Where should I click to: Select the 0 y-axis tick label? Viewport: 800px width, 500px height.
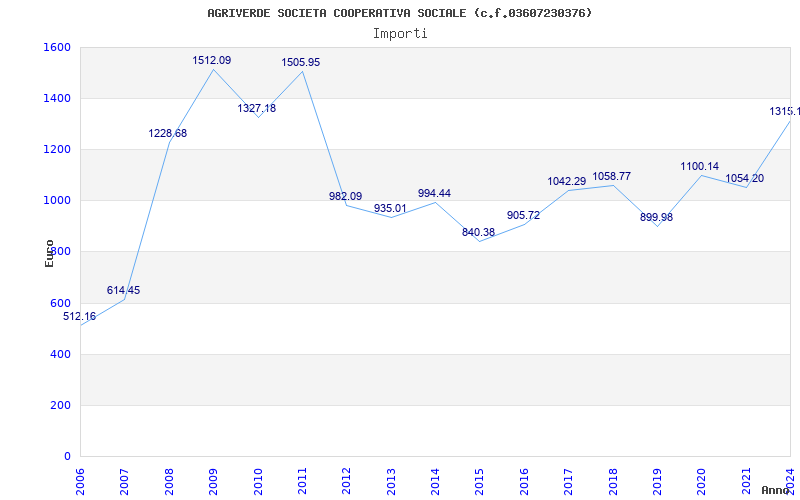point(67,457)
